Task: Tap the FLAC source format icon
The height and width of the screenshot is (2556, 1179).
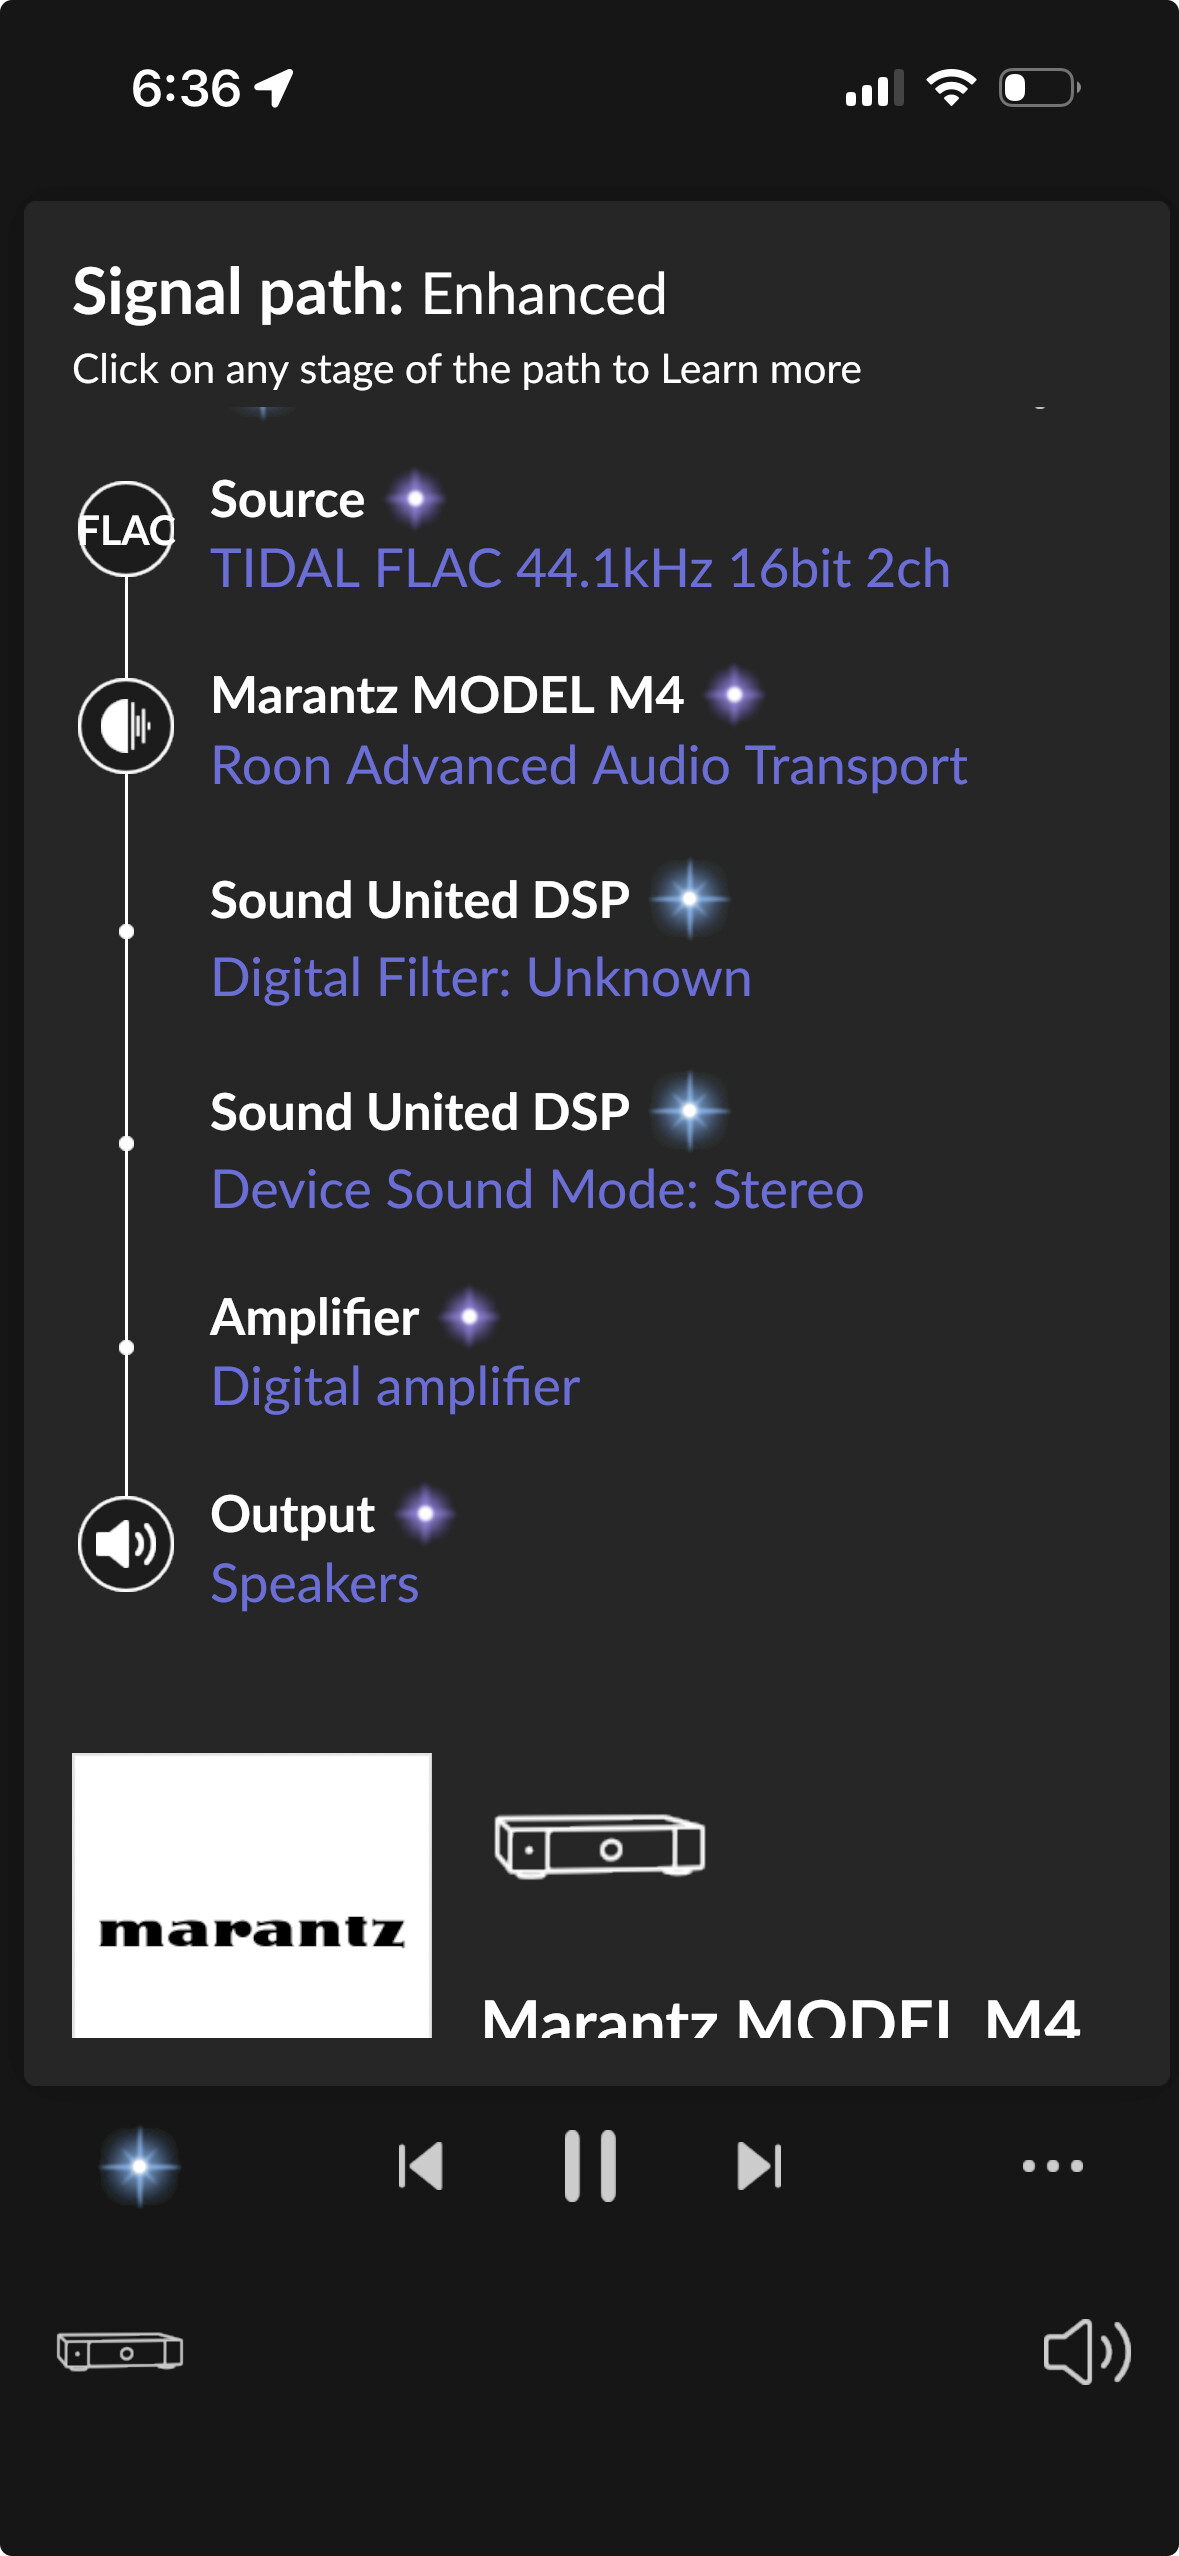Action: [126, 529]
